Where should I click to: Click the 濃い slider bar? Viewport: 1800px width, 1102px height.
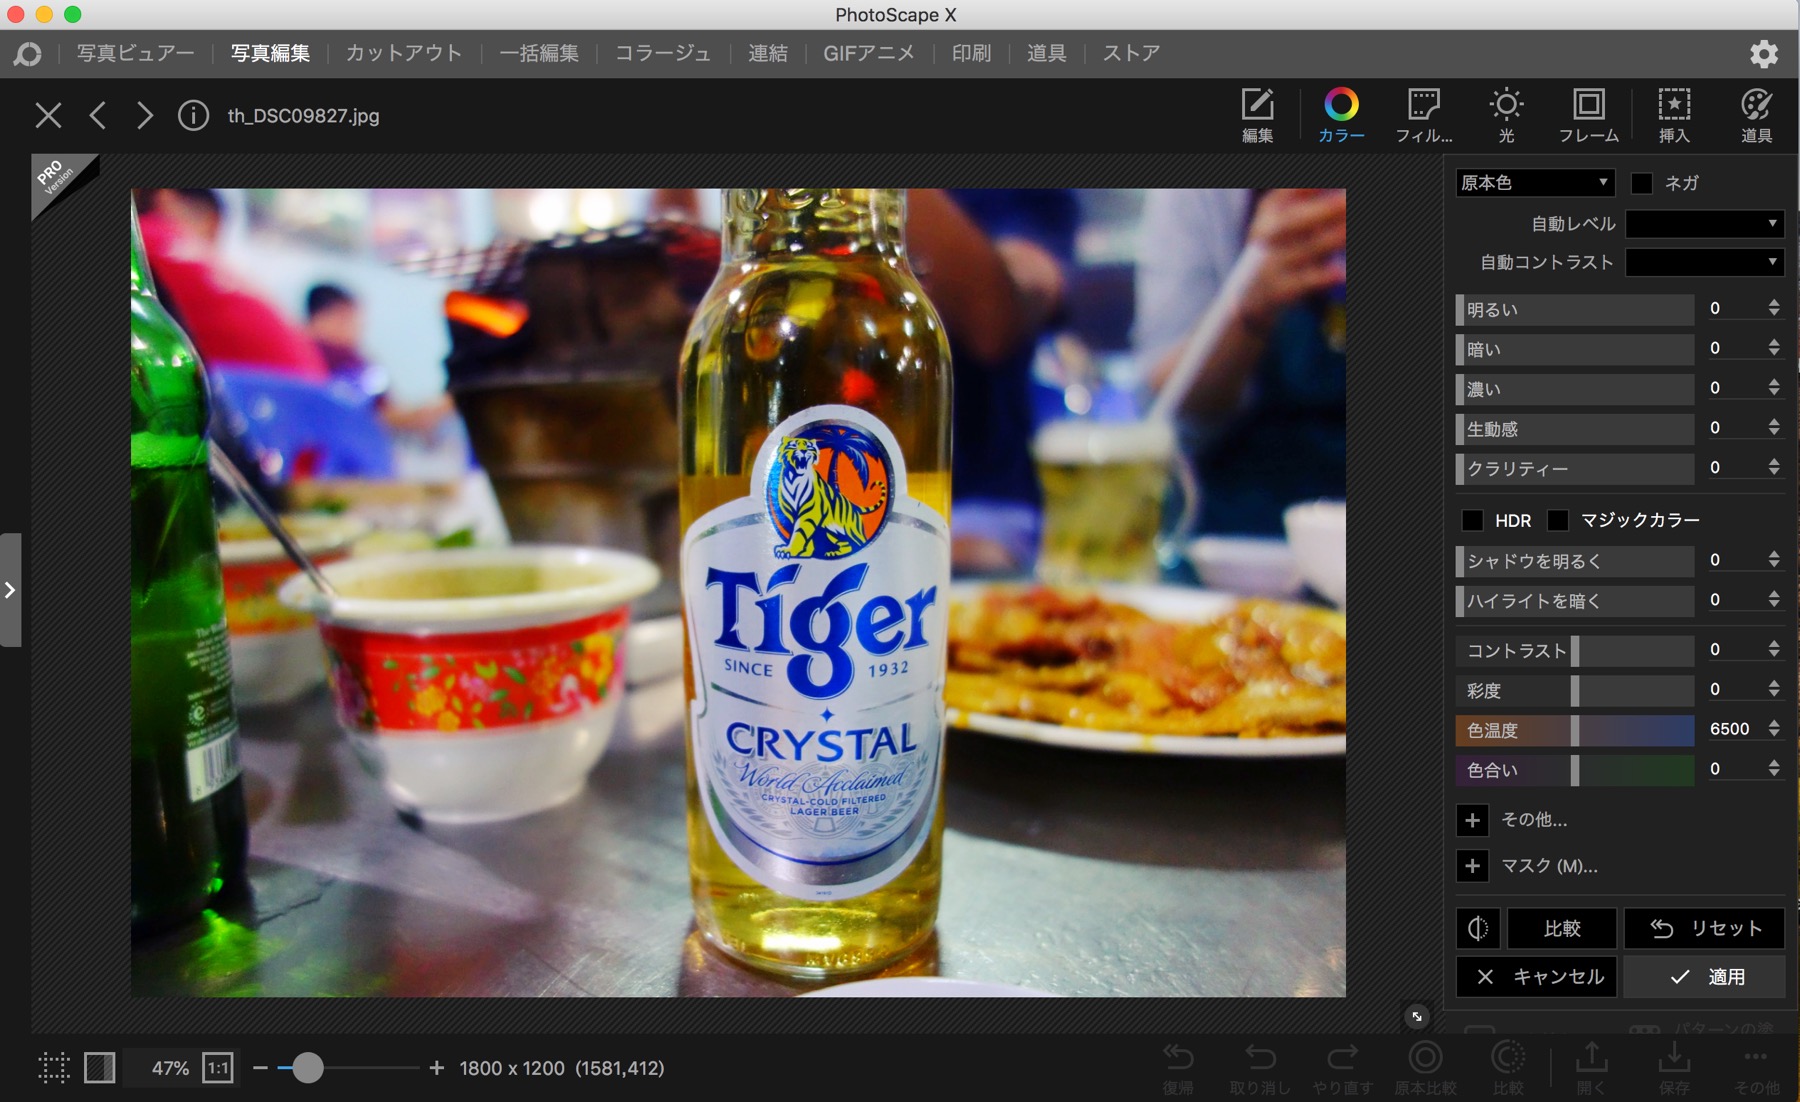coord(1575,389)
